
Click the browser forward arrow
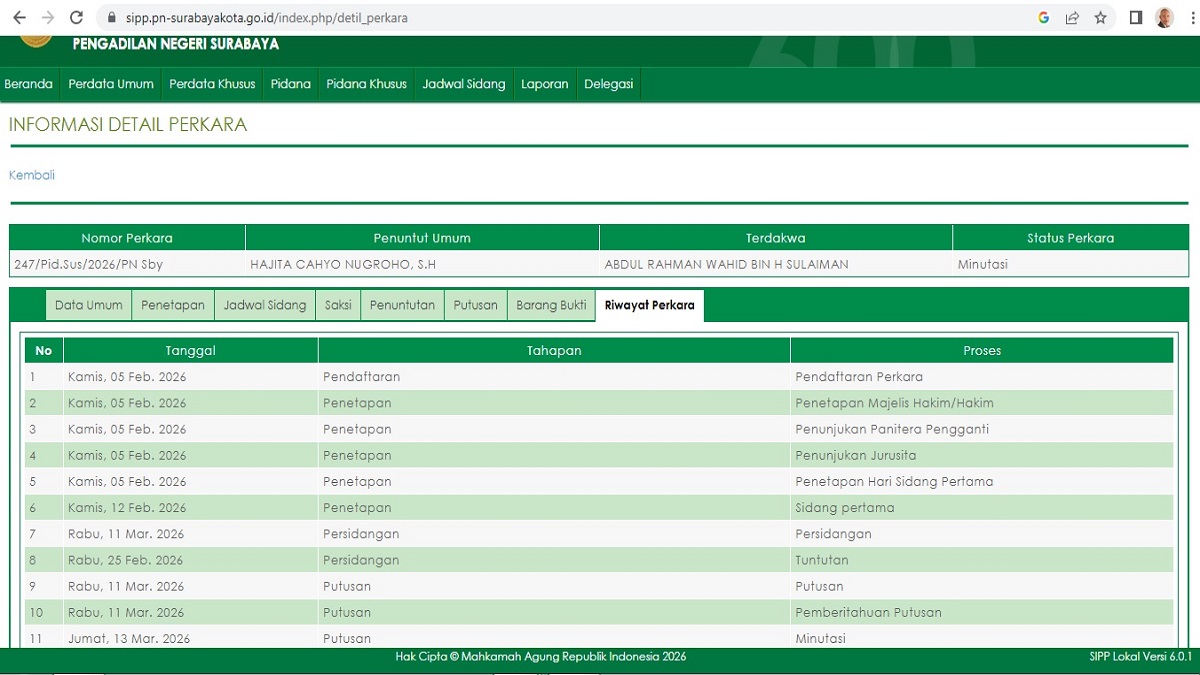pyautogui.click(x=47, y=18)
